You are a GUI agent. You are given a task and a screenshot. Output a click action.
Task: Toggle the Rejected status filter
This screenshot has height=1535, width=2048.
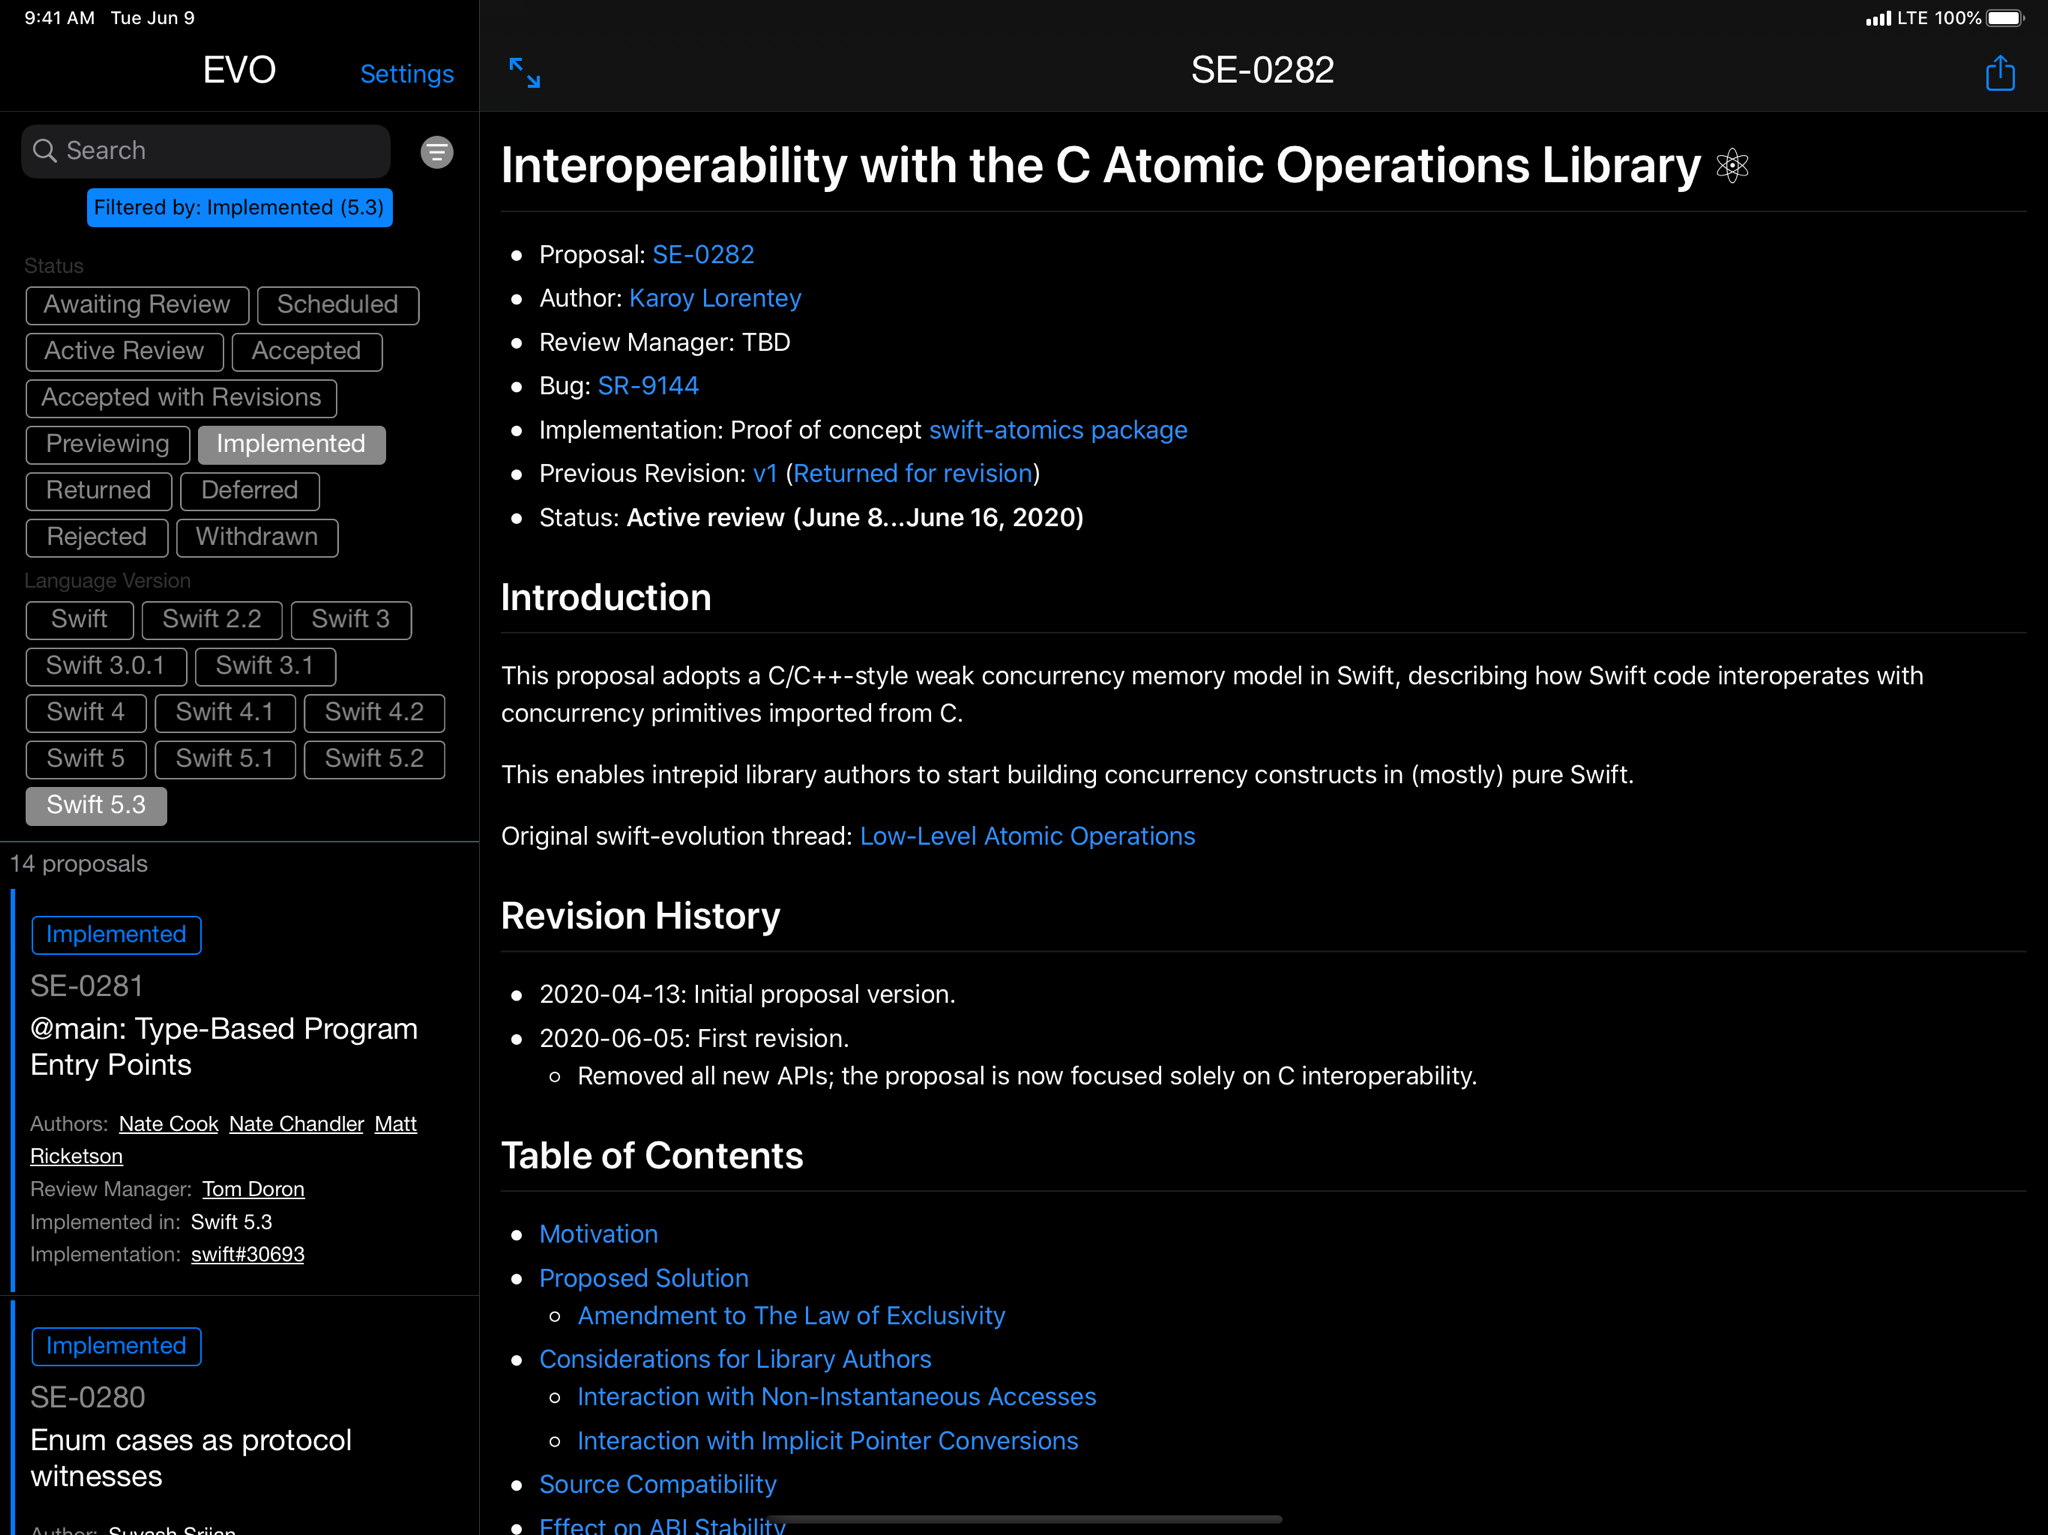[97, 537]
